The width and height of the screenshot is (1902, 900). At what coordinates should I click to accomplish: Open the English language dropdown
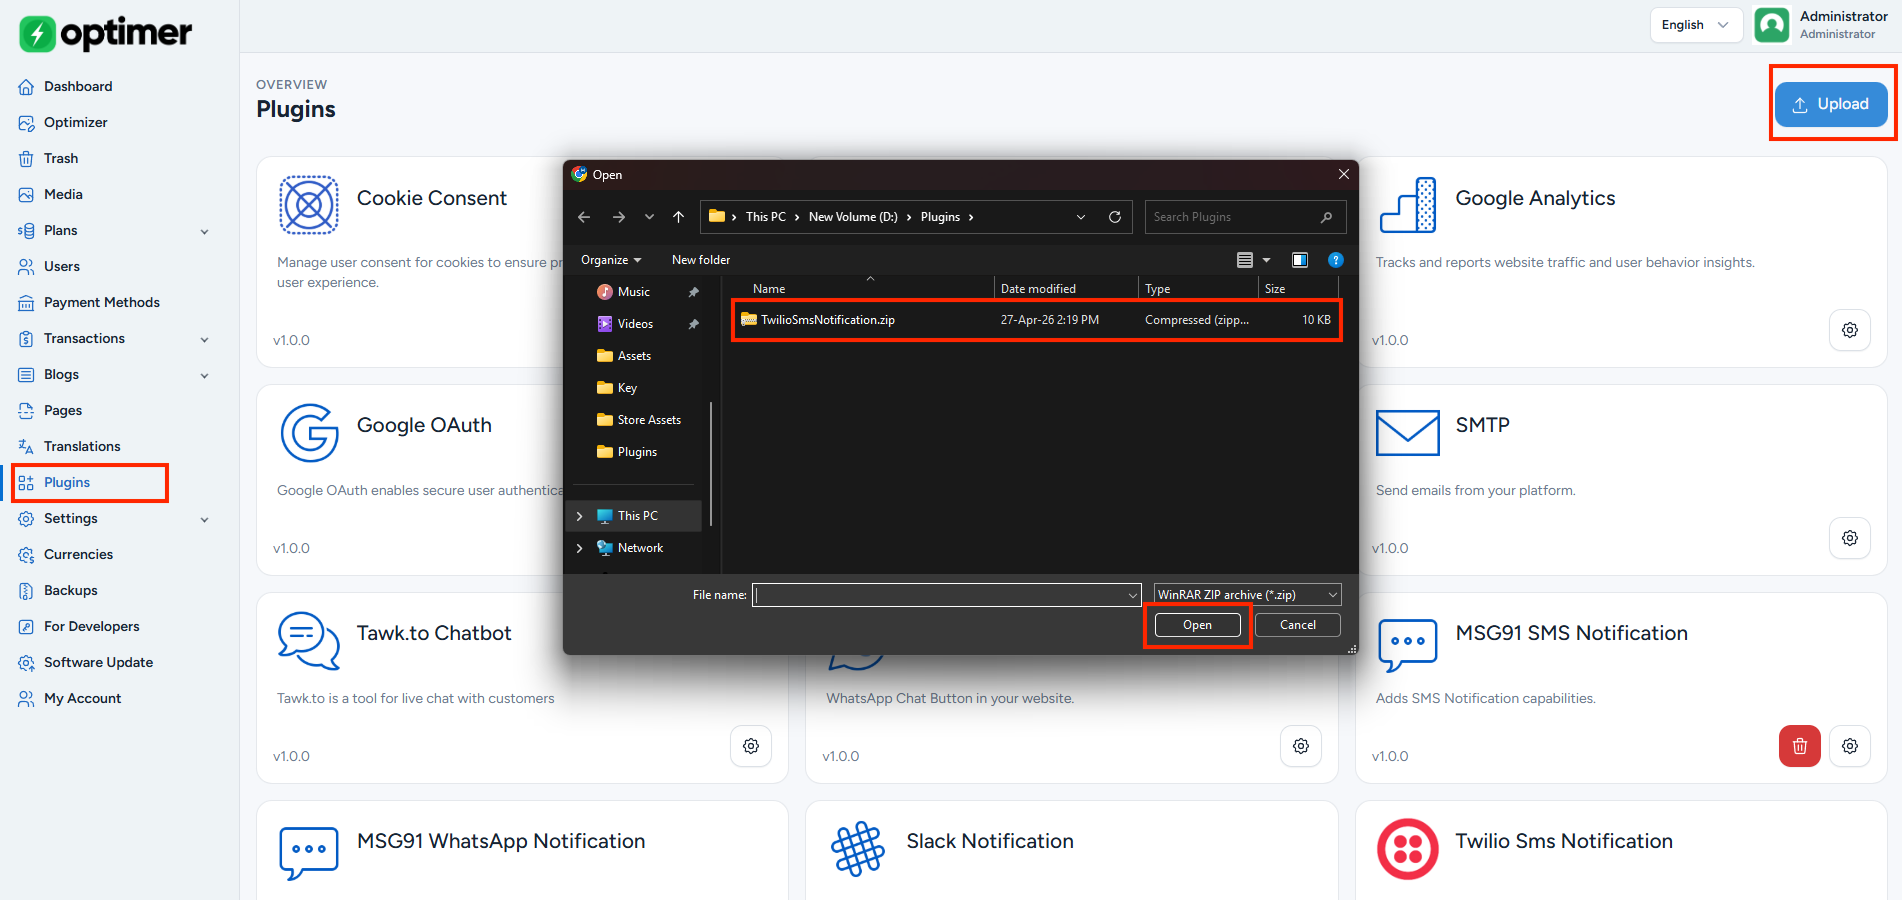click(x=1696, y=25)
